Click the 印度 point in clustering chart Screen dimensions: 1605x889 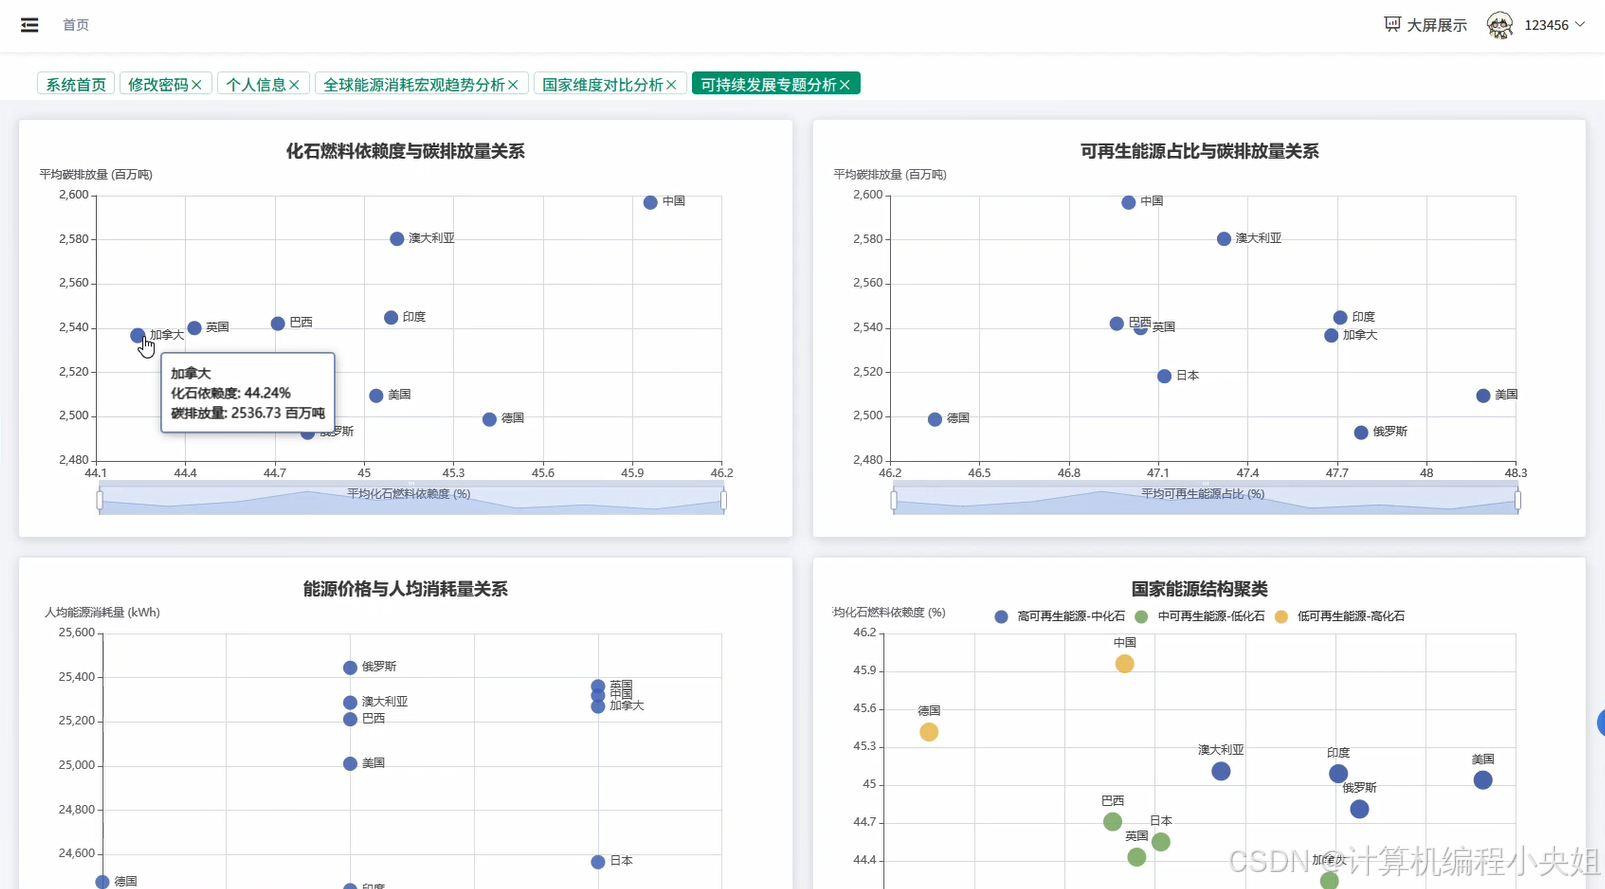click(x=1338, y=774)
